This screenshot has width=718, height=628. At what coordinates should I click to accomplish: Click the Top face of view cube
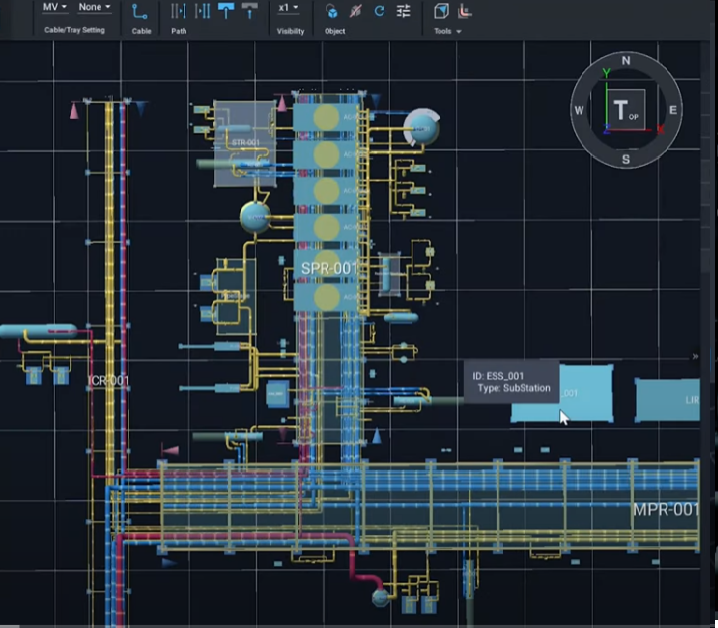[626, 110]
